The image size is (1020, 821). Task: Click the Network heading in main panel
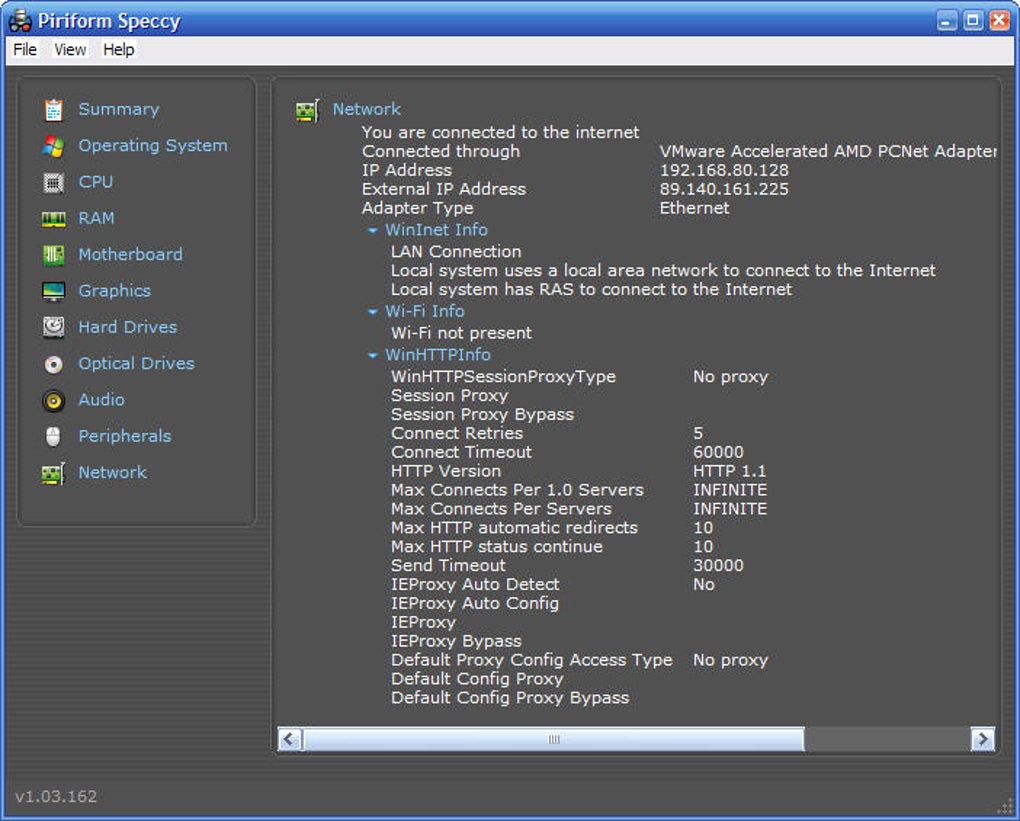coord(367,109)
